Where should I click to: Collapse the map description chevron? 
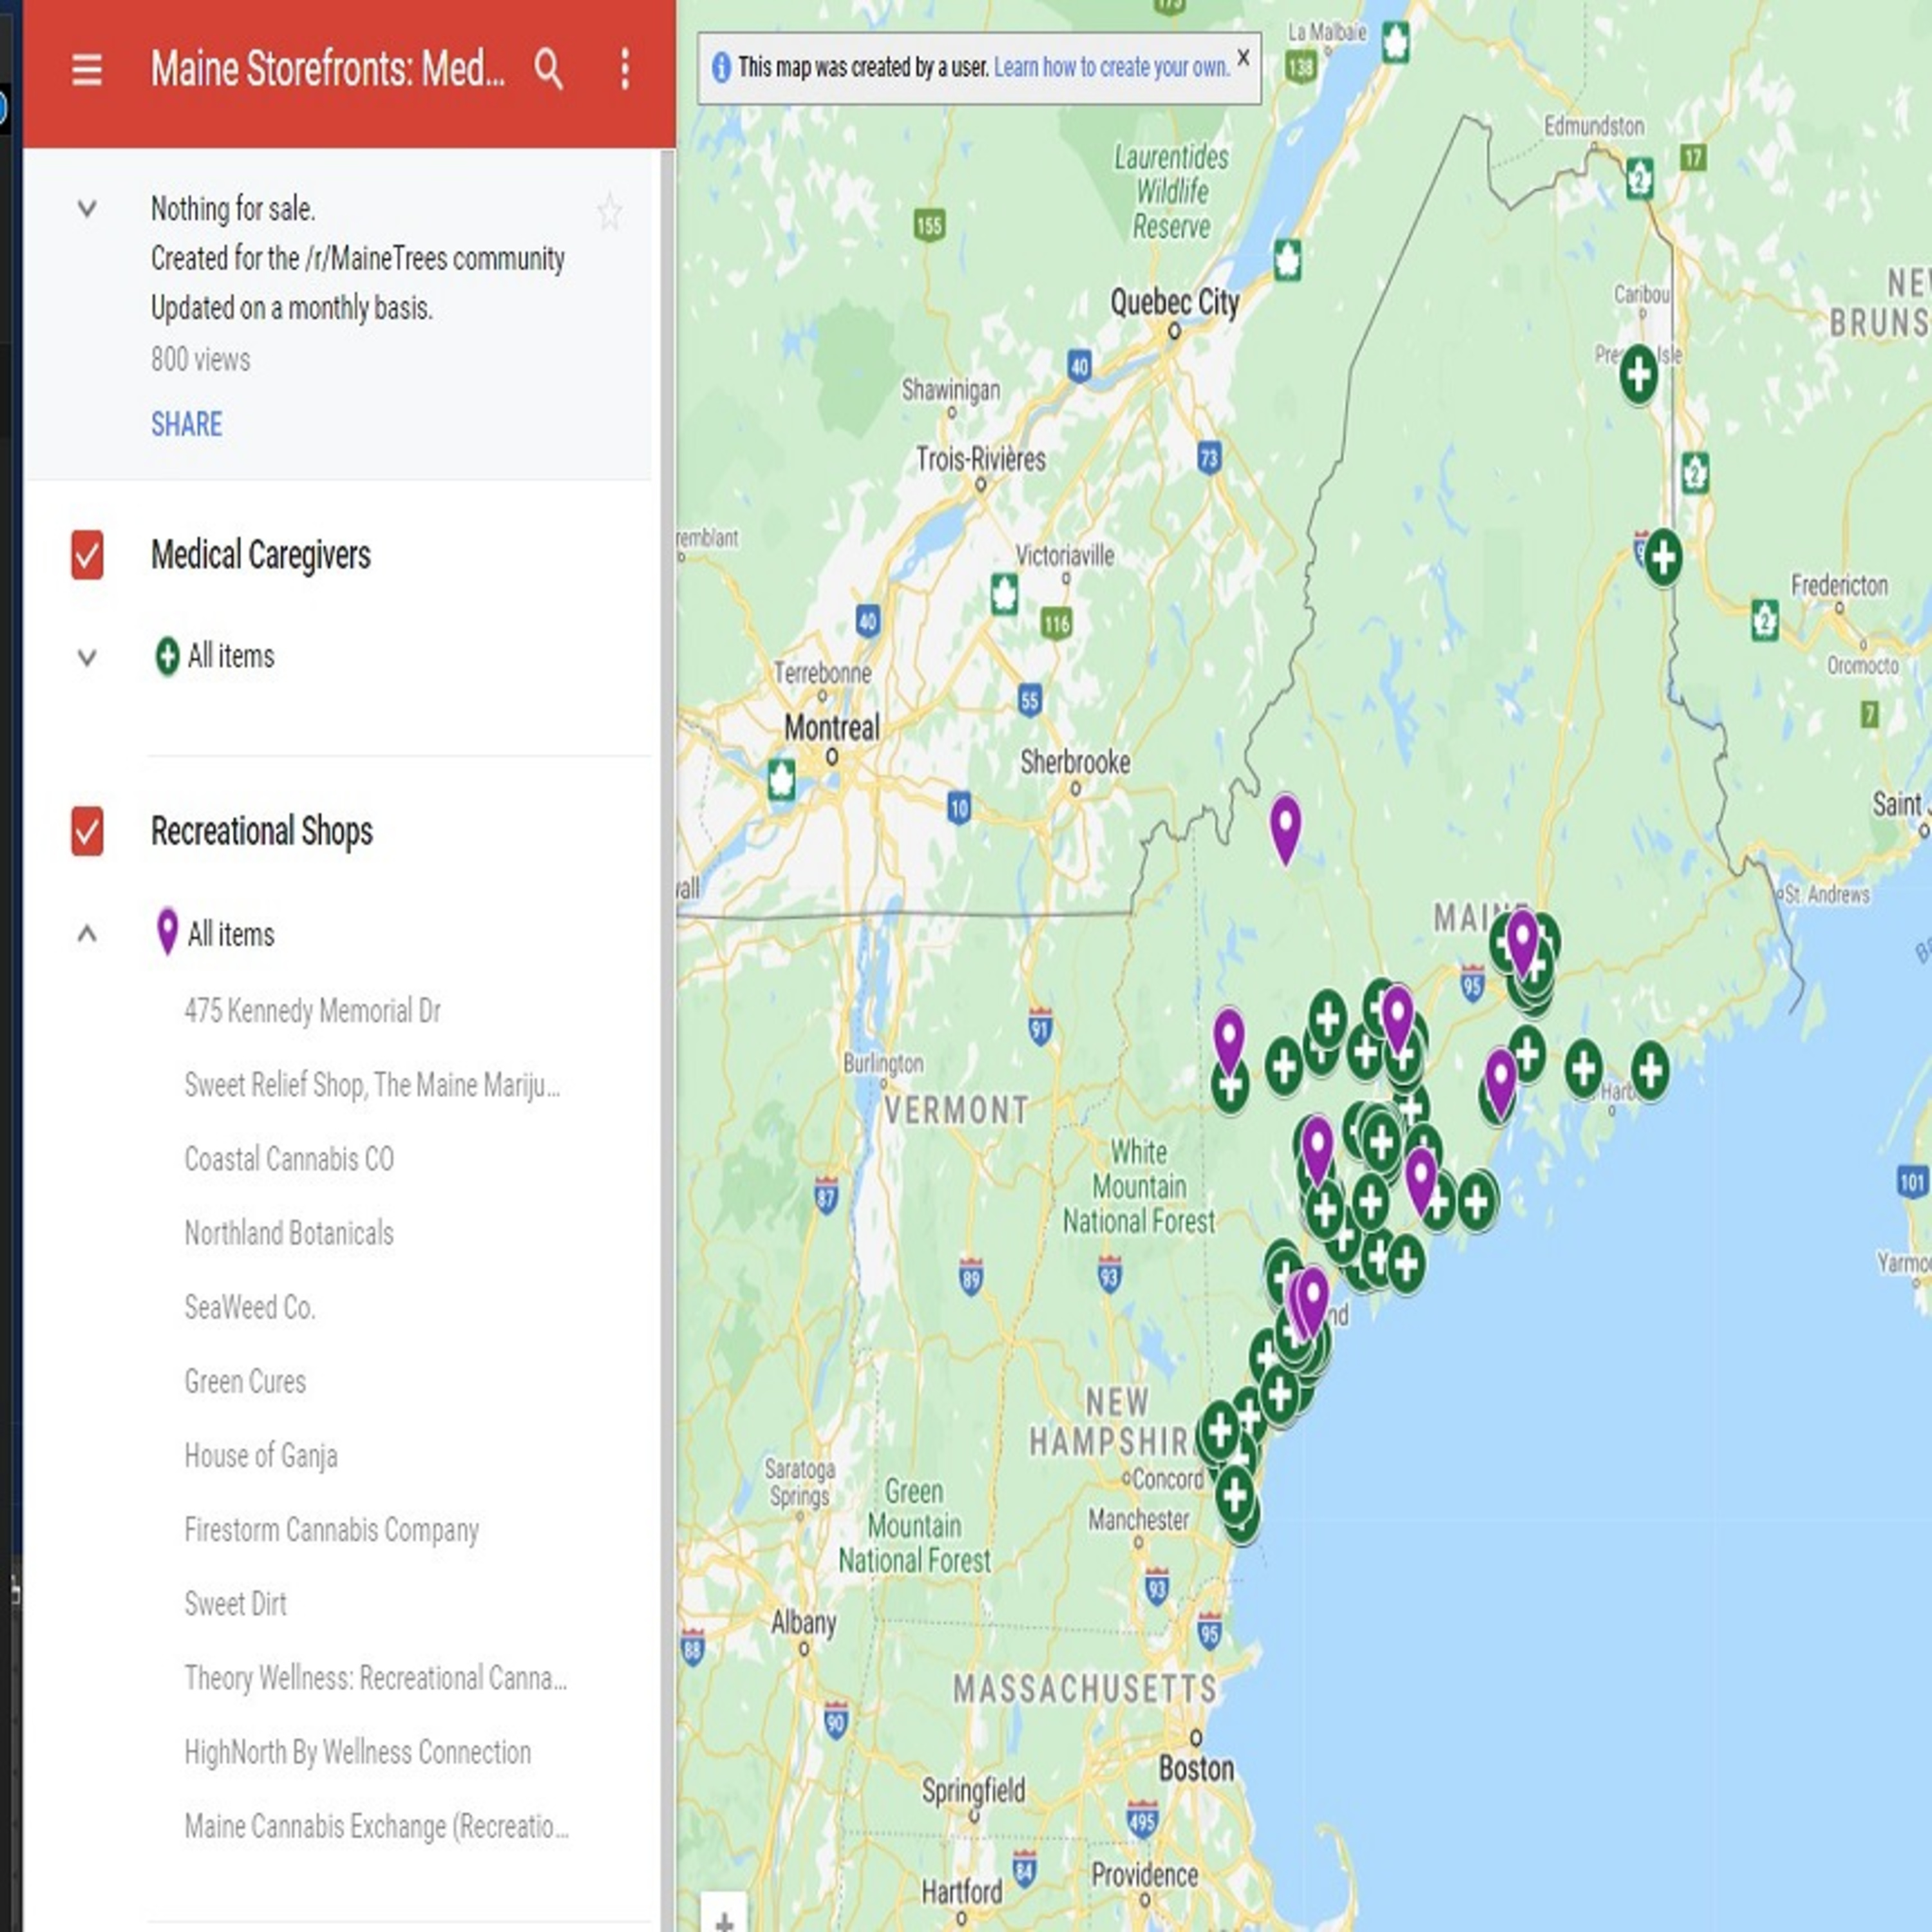pyautogui.click(x=87, y=209)
